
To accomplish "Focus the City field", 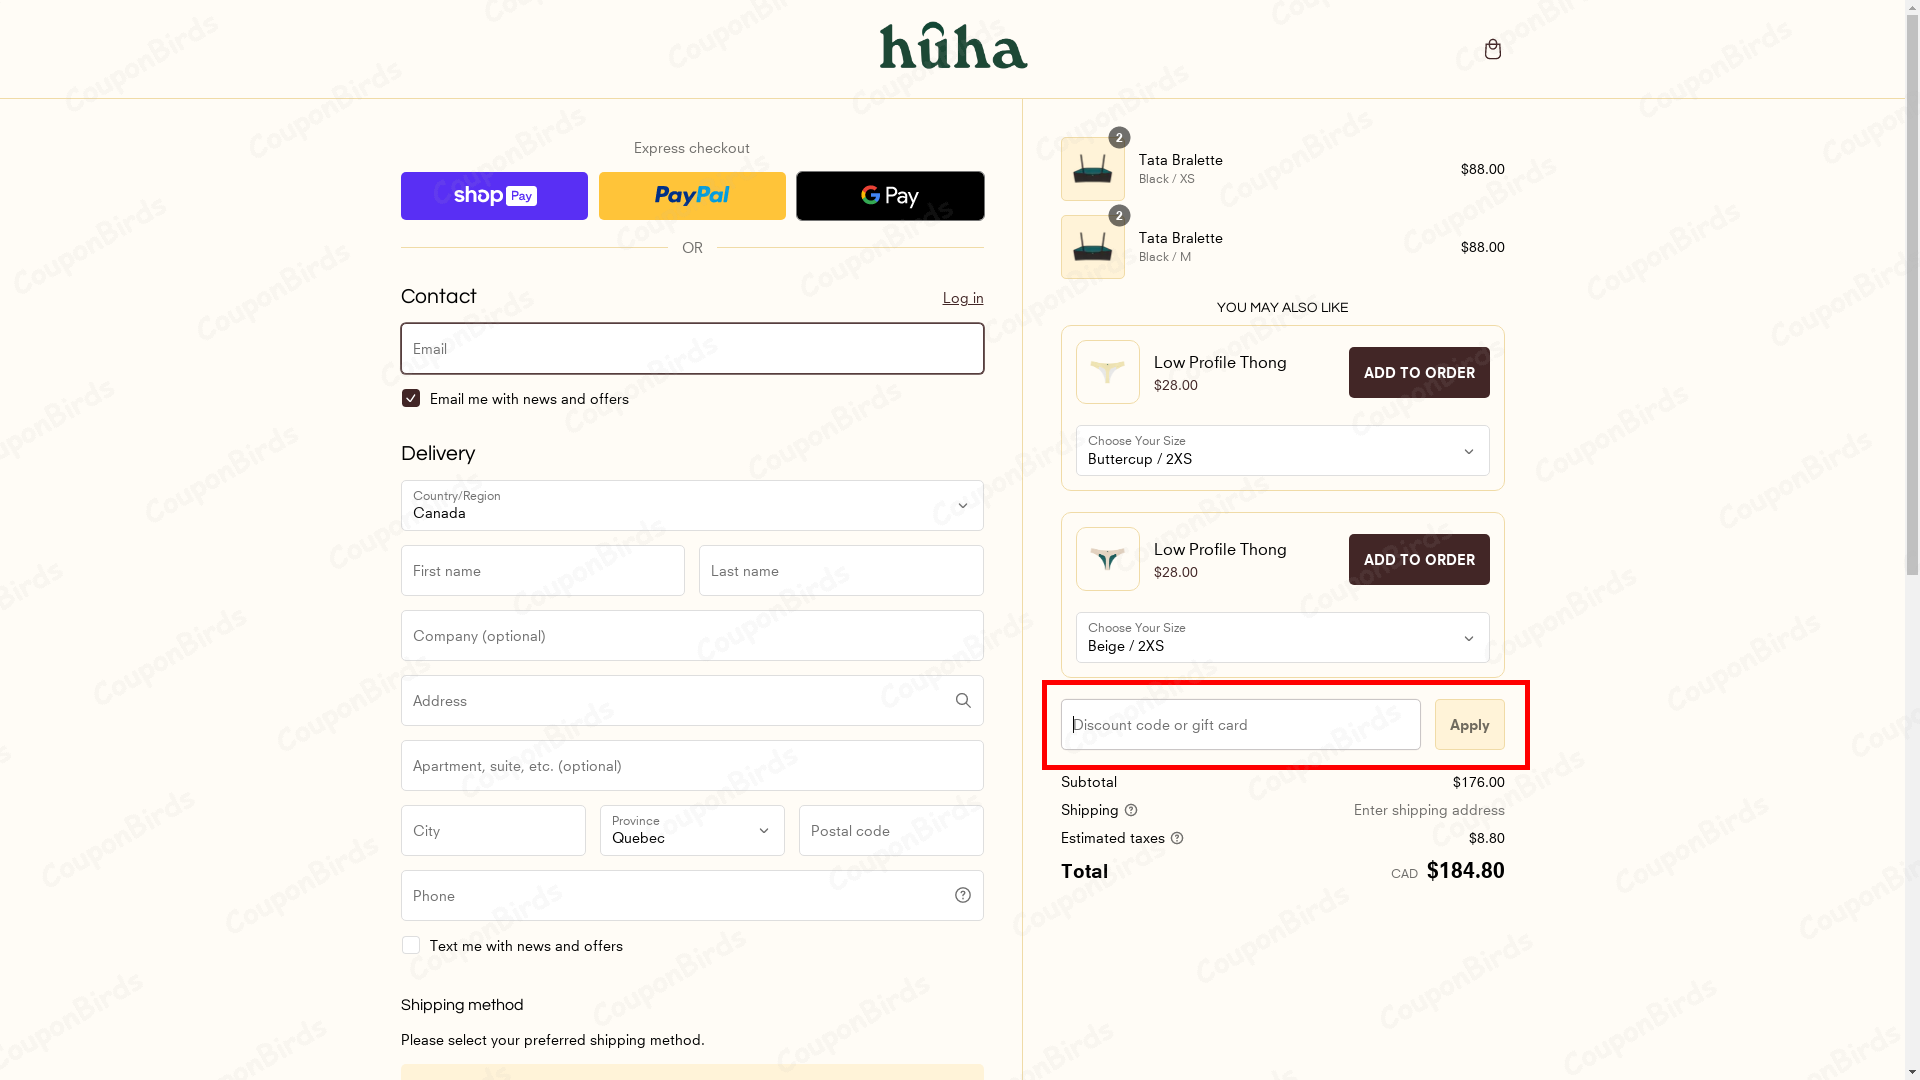I will [493, 830].
